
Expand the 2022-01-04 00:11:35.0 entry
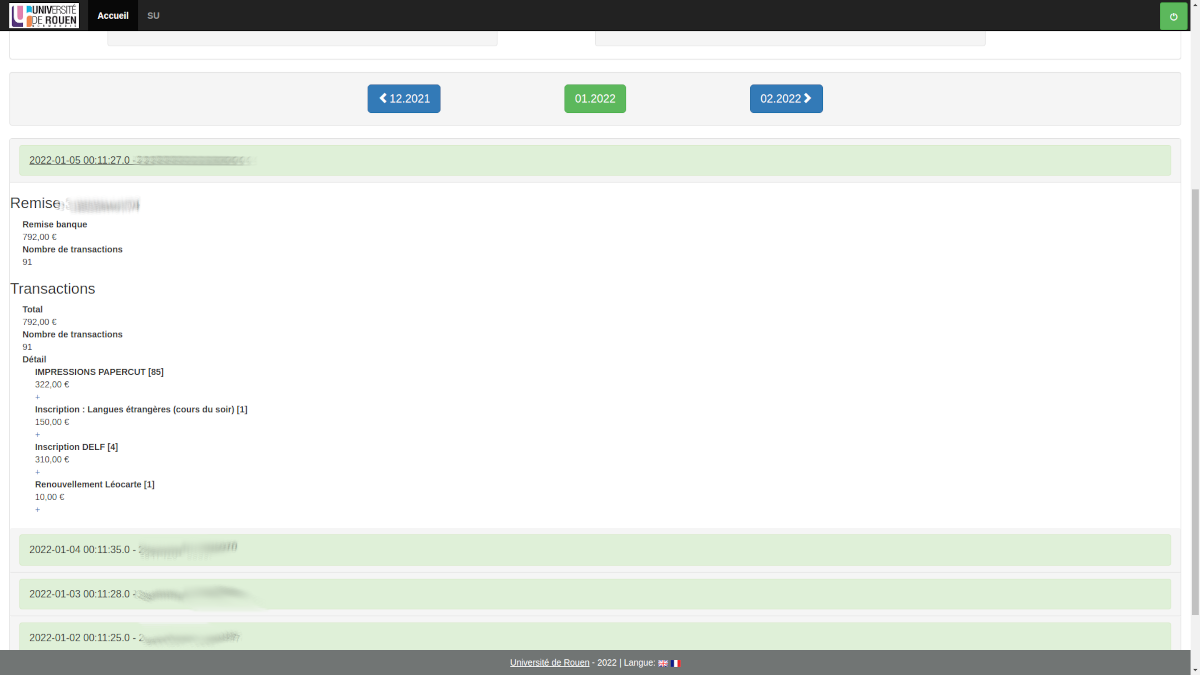[79, 550]
